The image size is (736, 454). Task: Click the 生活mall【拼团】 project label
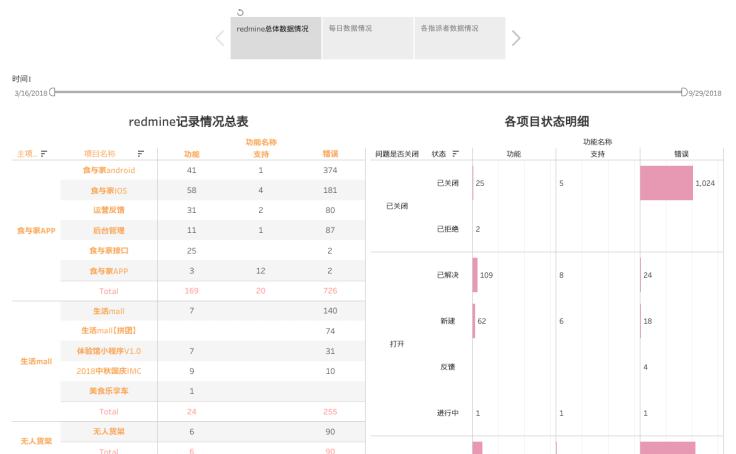click(108, 331)
